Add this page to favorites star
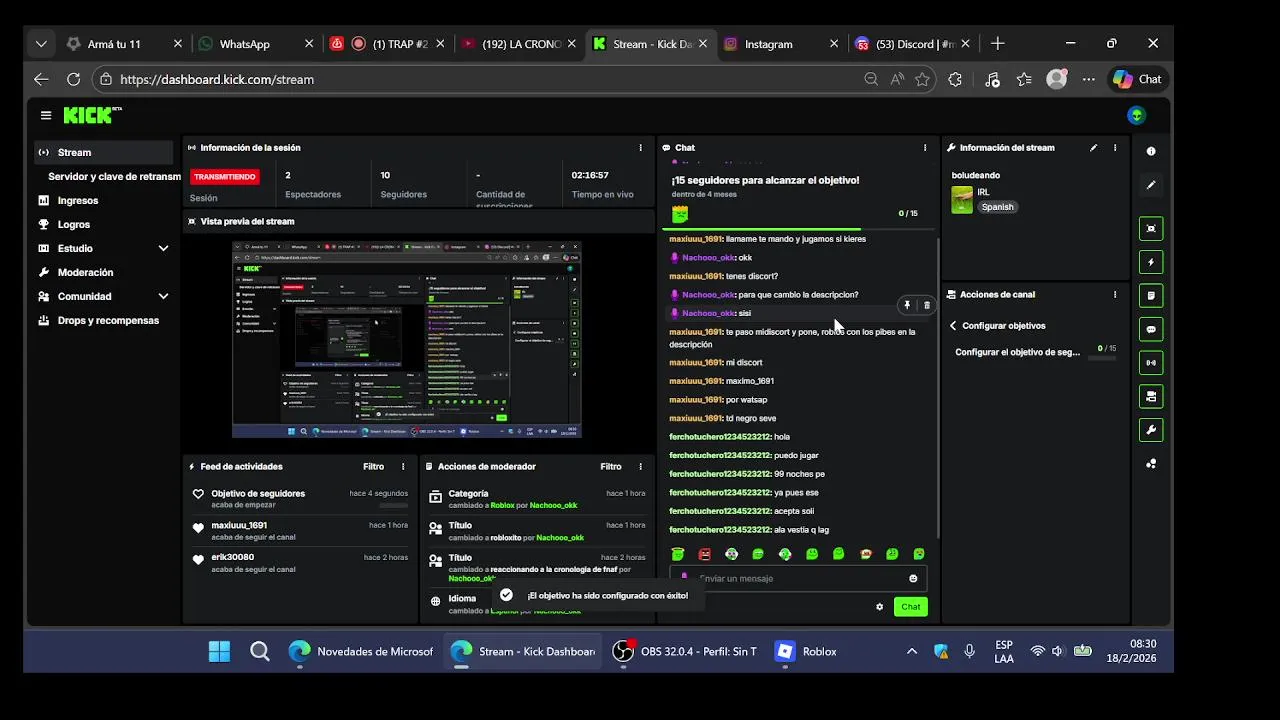 (922, 79)
